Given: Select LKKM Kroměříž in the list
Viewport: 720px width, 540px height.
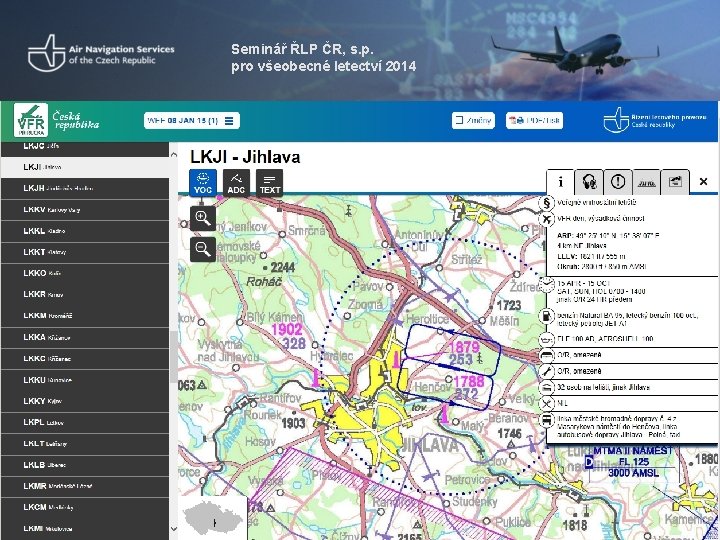Looking at the screenshot, I should [85, 316].
